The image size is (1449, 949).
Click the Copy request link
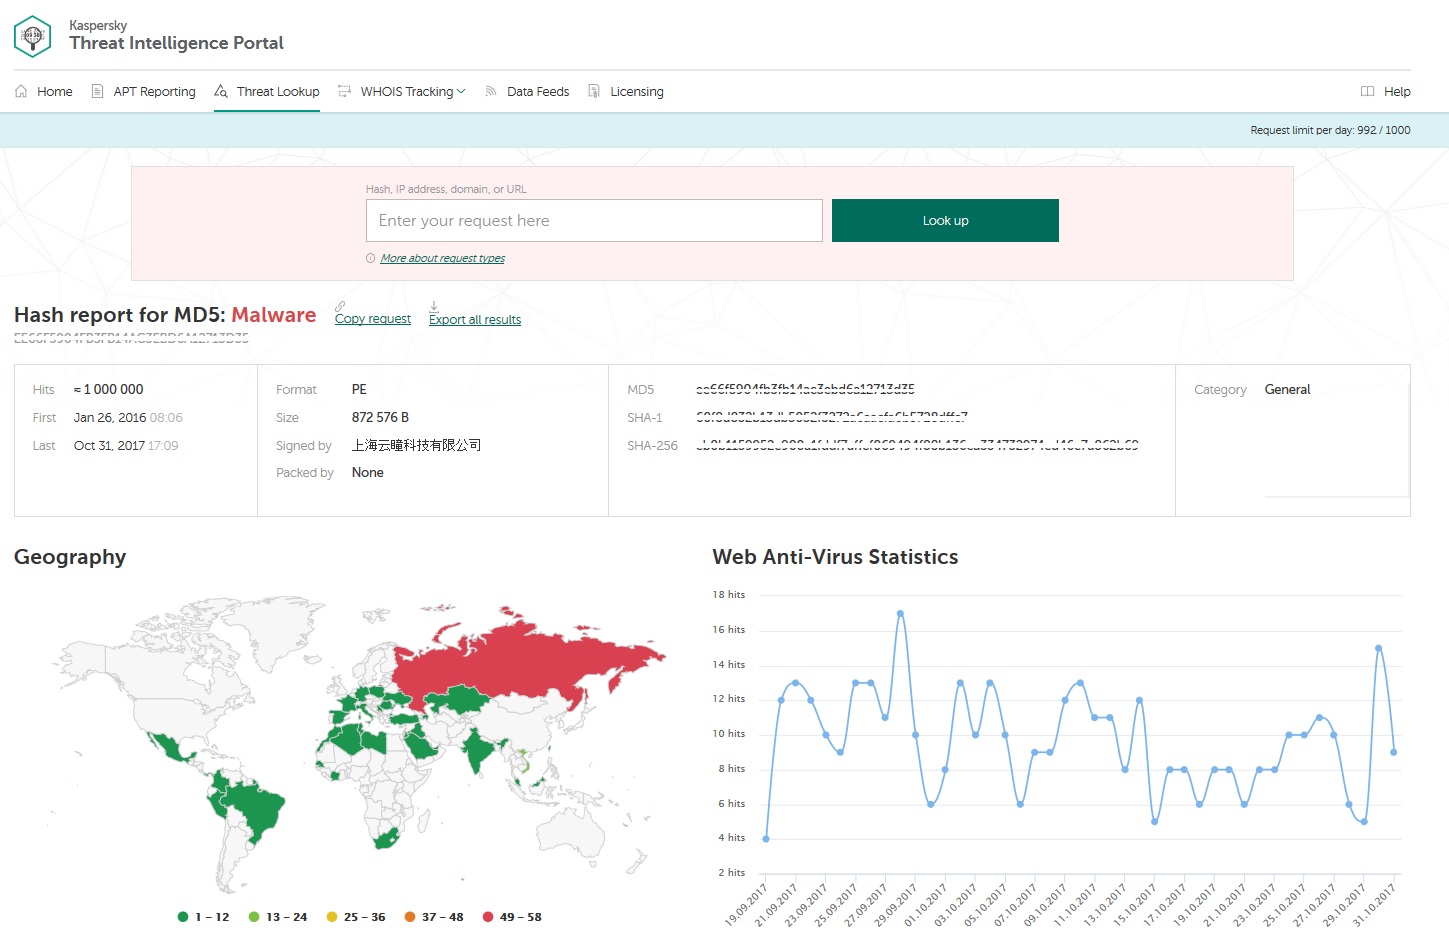[372, 319]
